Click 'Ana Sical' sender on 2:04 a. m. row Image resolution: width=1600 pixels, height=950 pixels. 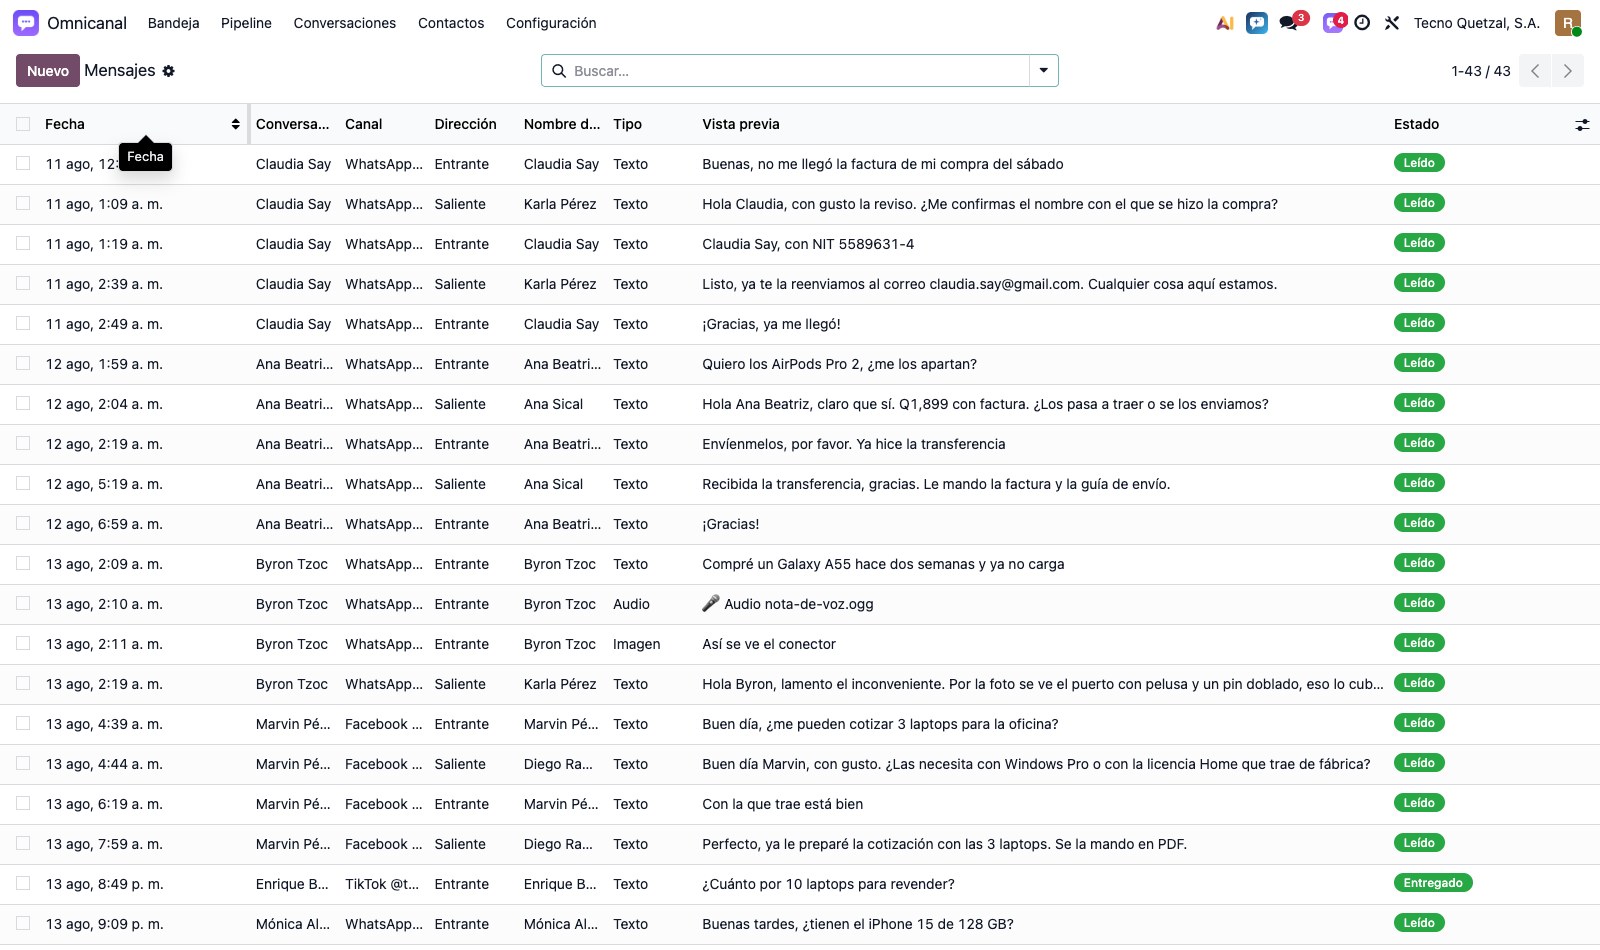553,404
